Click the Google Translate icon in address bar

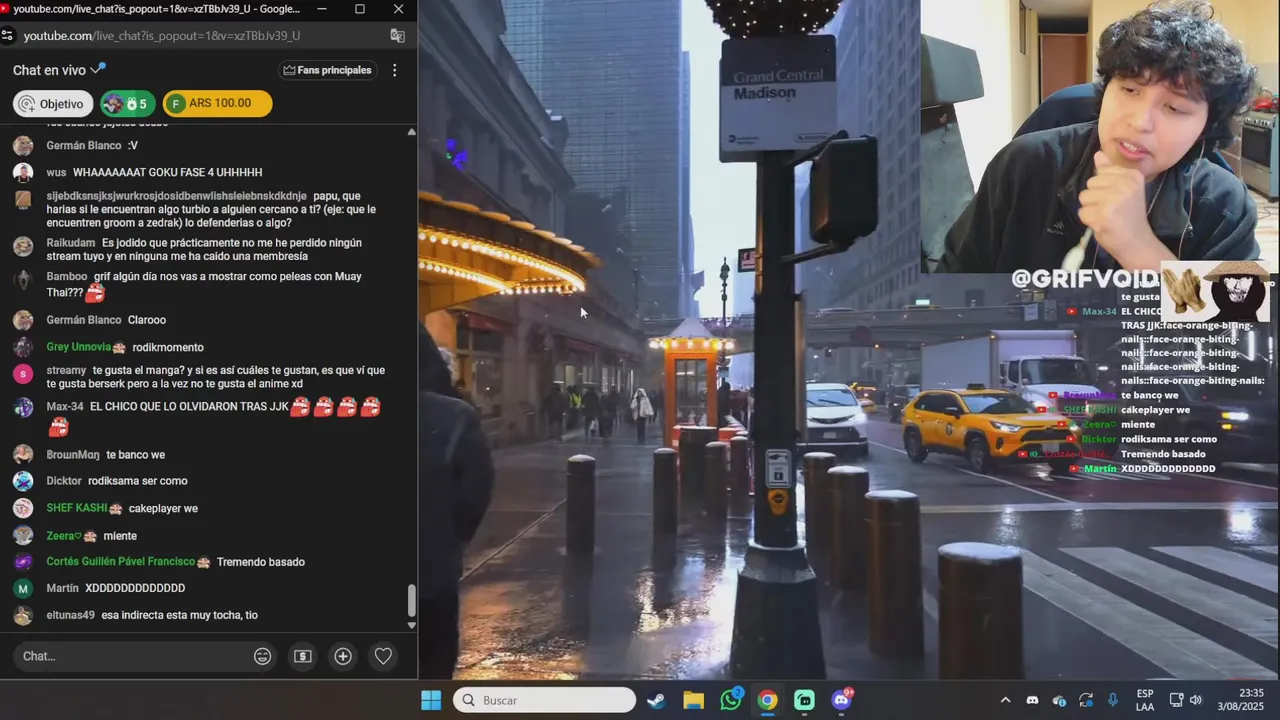pyautogui.click(x=397, y=35)
